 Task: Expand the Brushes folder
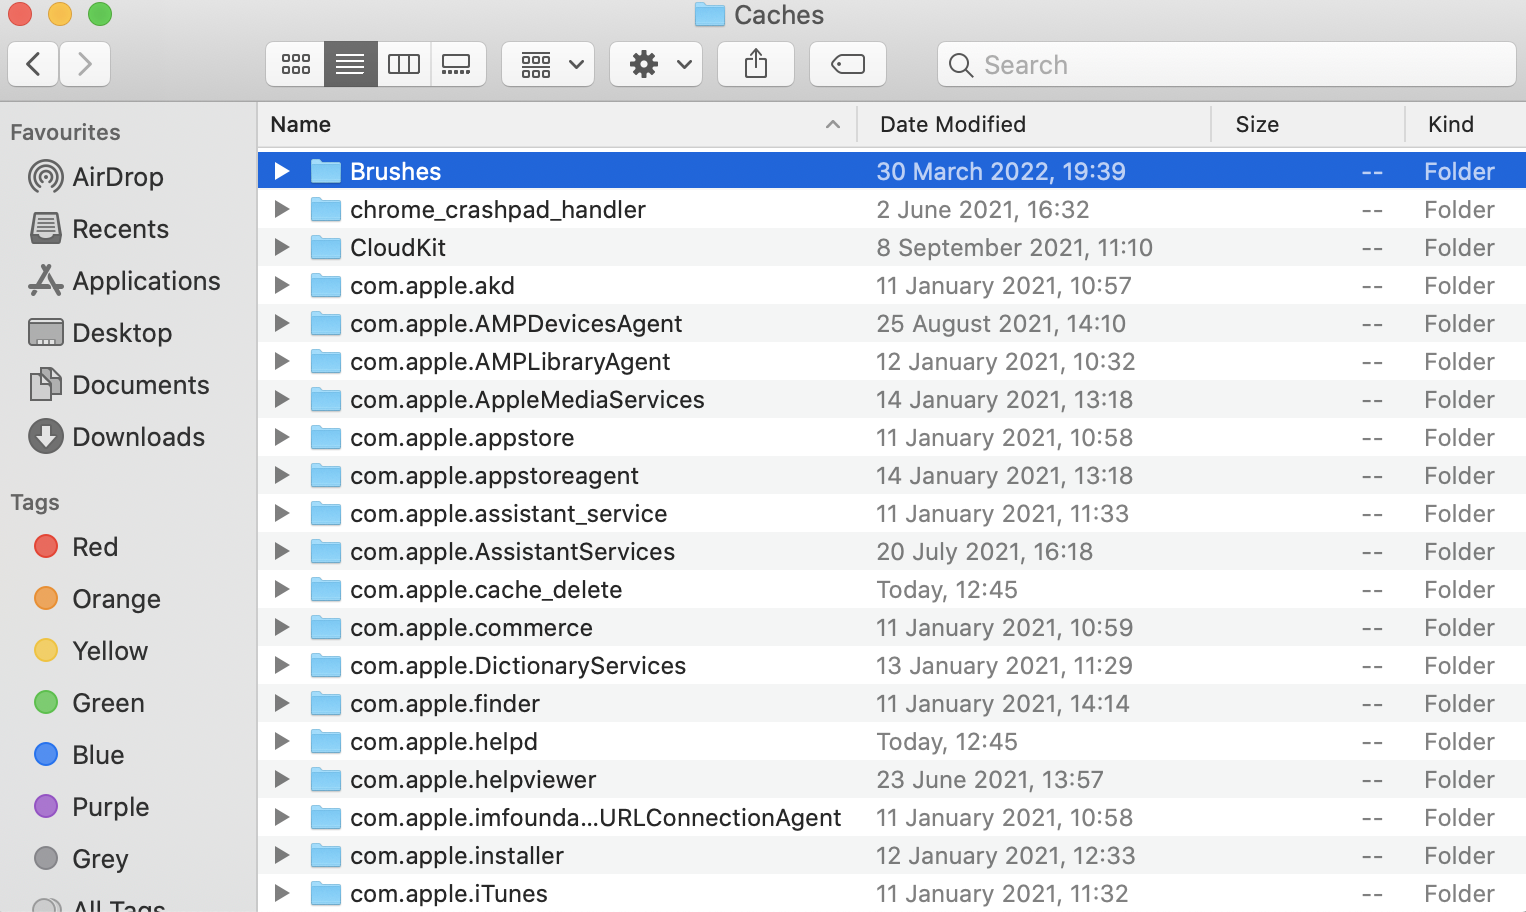coord(282,172)
